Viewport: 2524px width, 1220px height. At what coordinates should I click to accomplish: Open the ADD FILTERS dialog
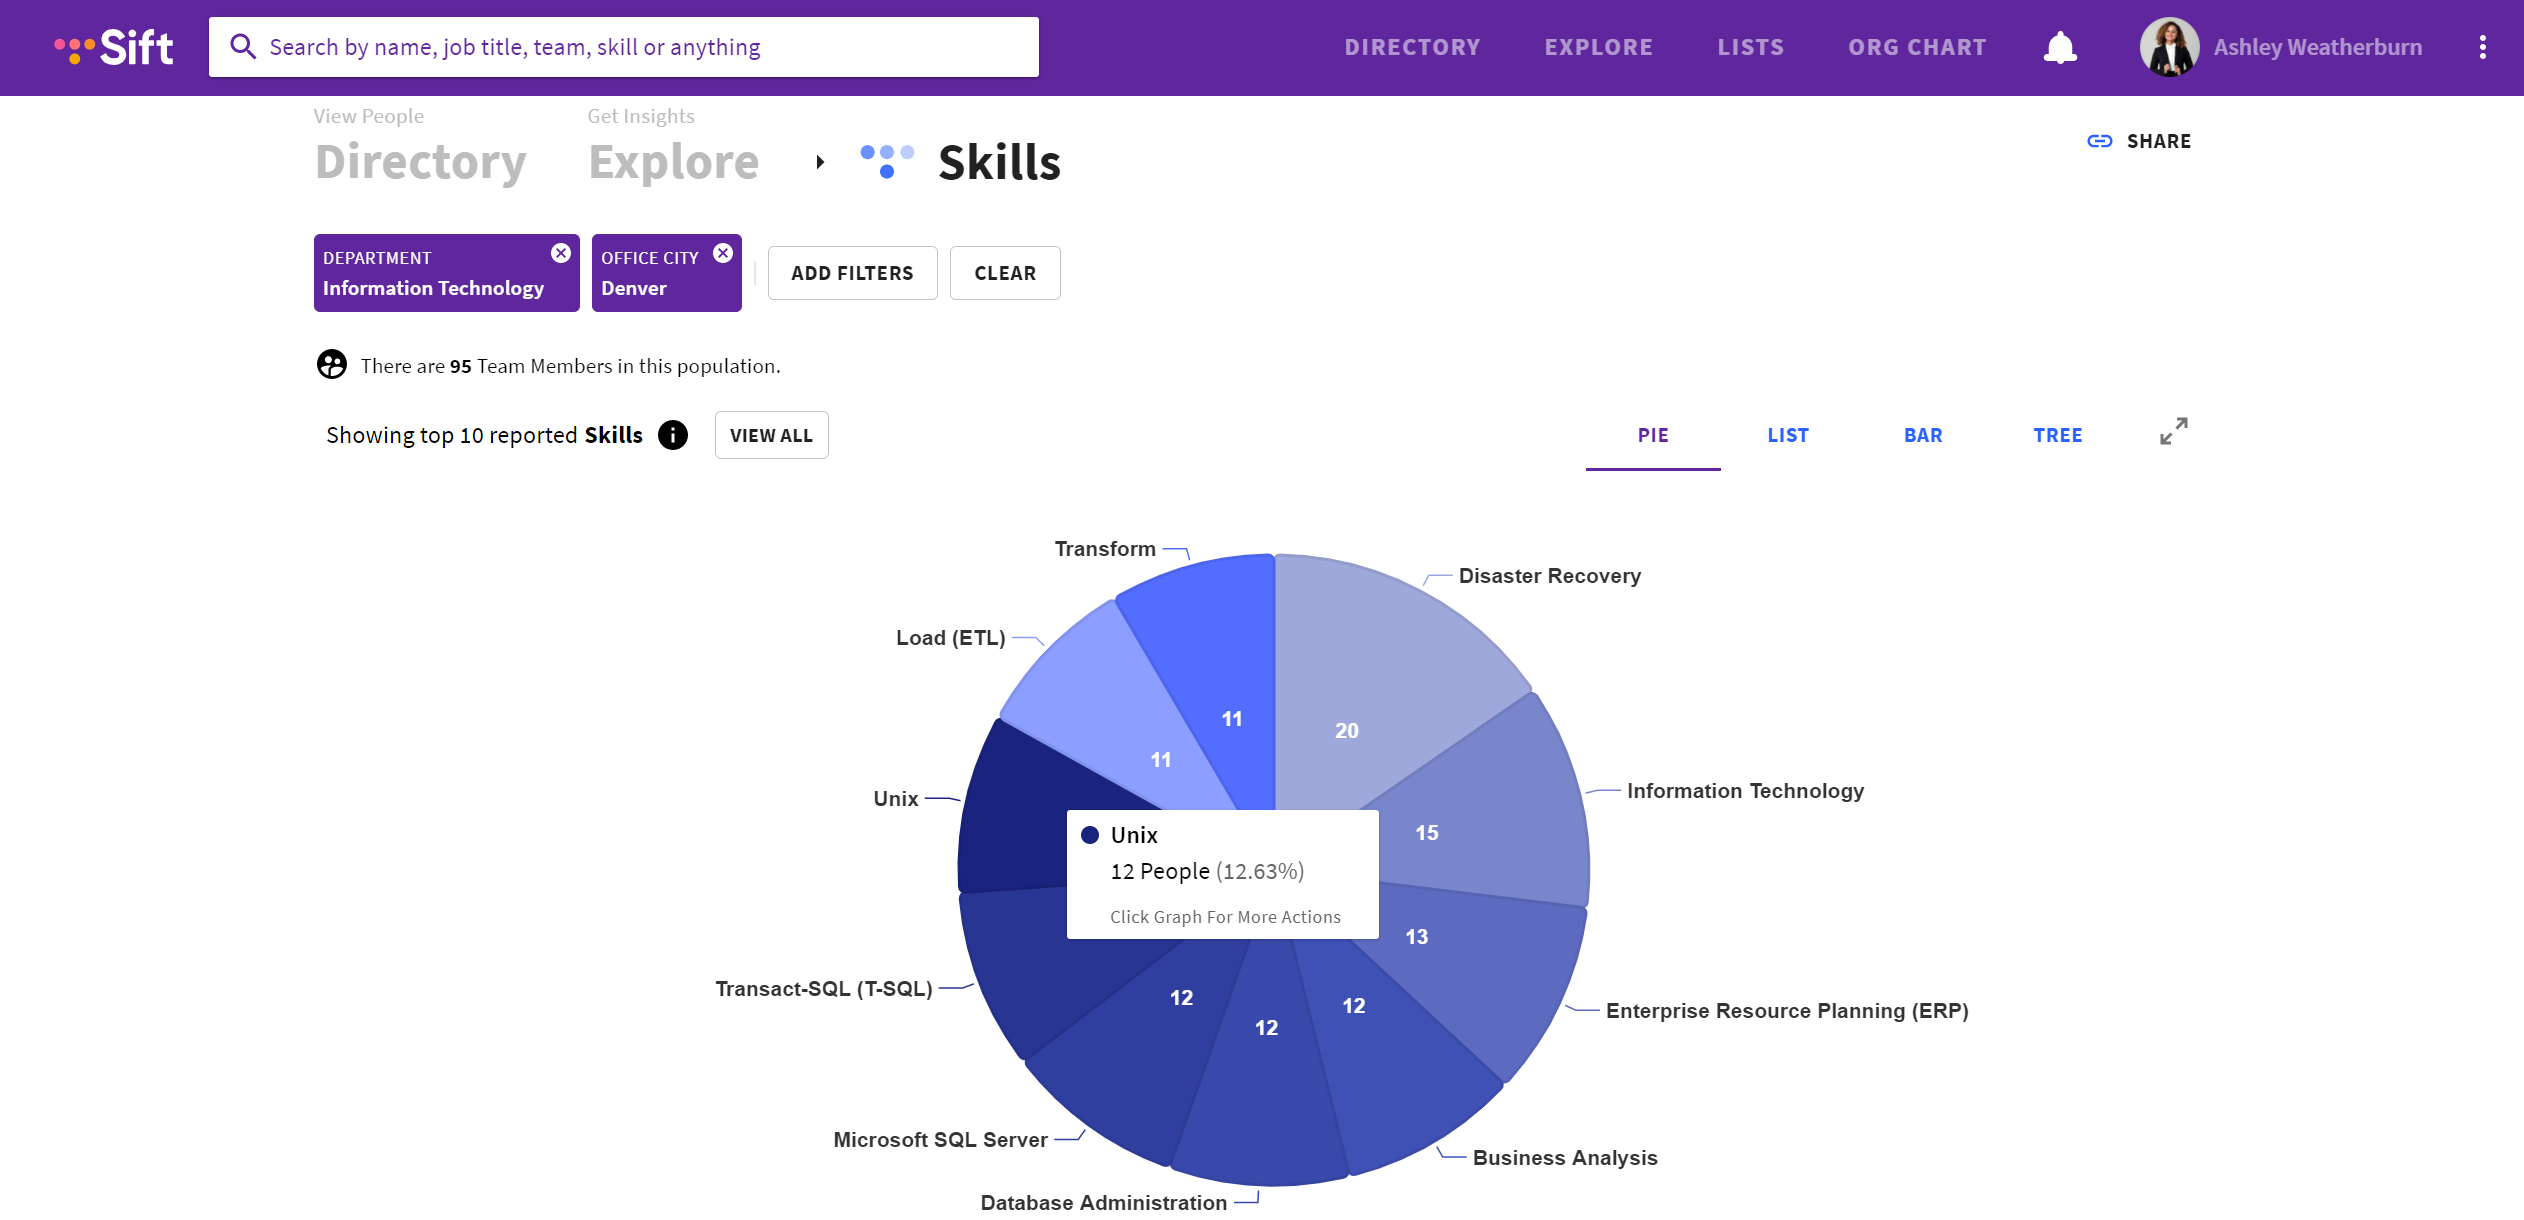852,272
